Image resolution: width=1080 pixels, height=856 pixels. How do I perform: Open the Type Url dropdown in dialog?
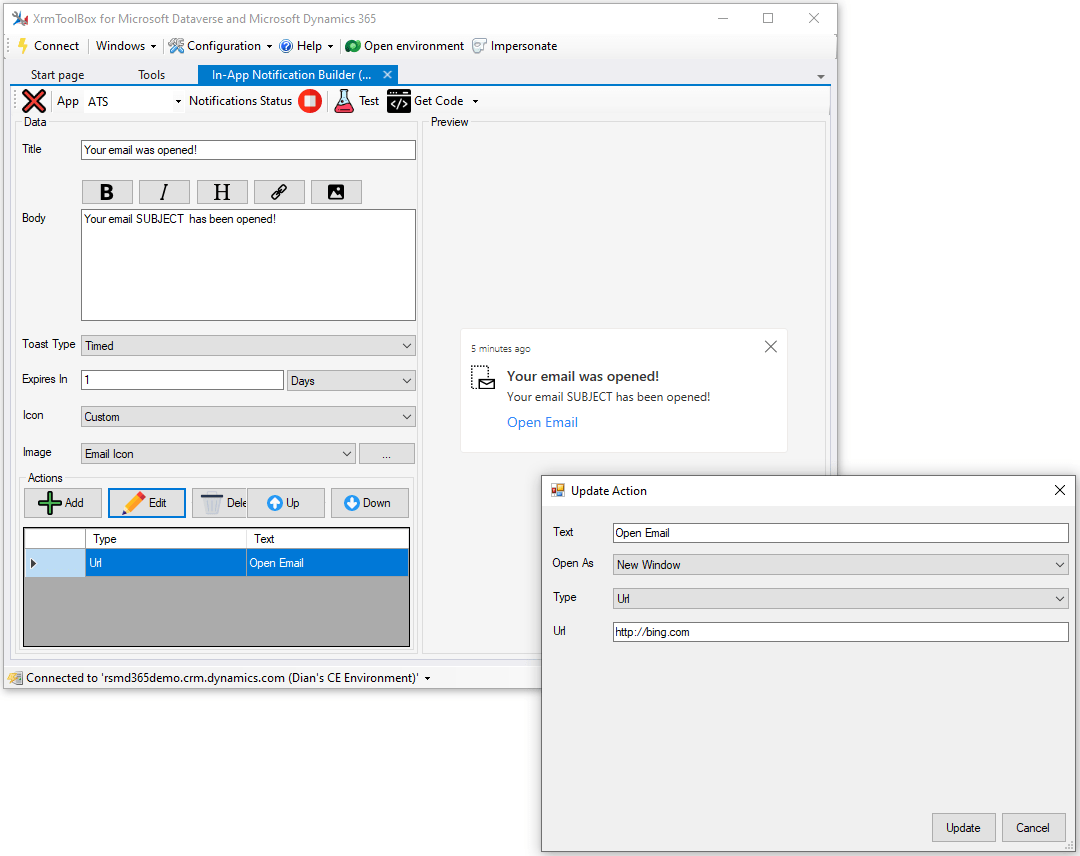point(1060,598)
